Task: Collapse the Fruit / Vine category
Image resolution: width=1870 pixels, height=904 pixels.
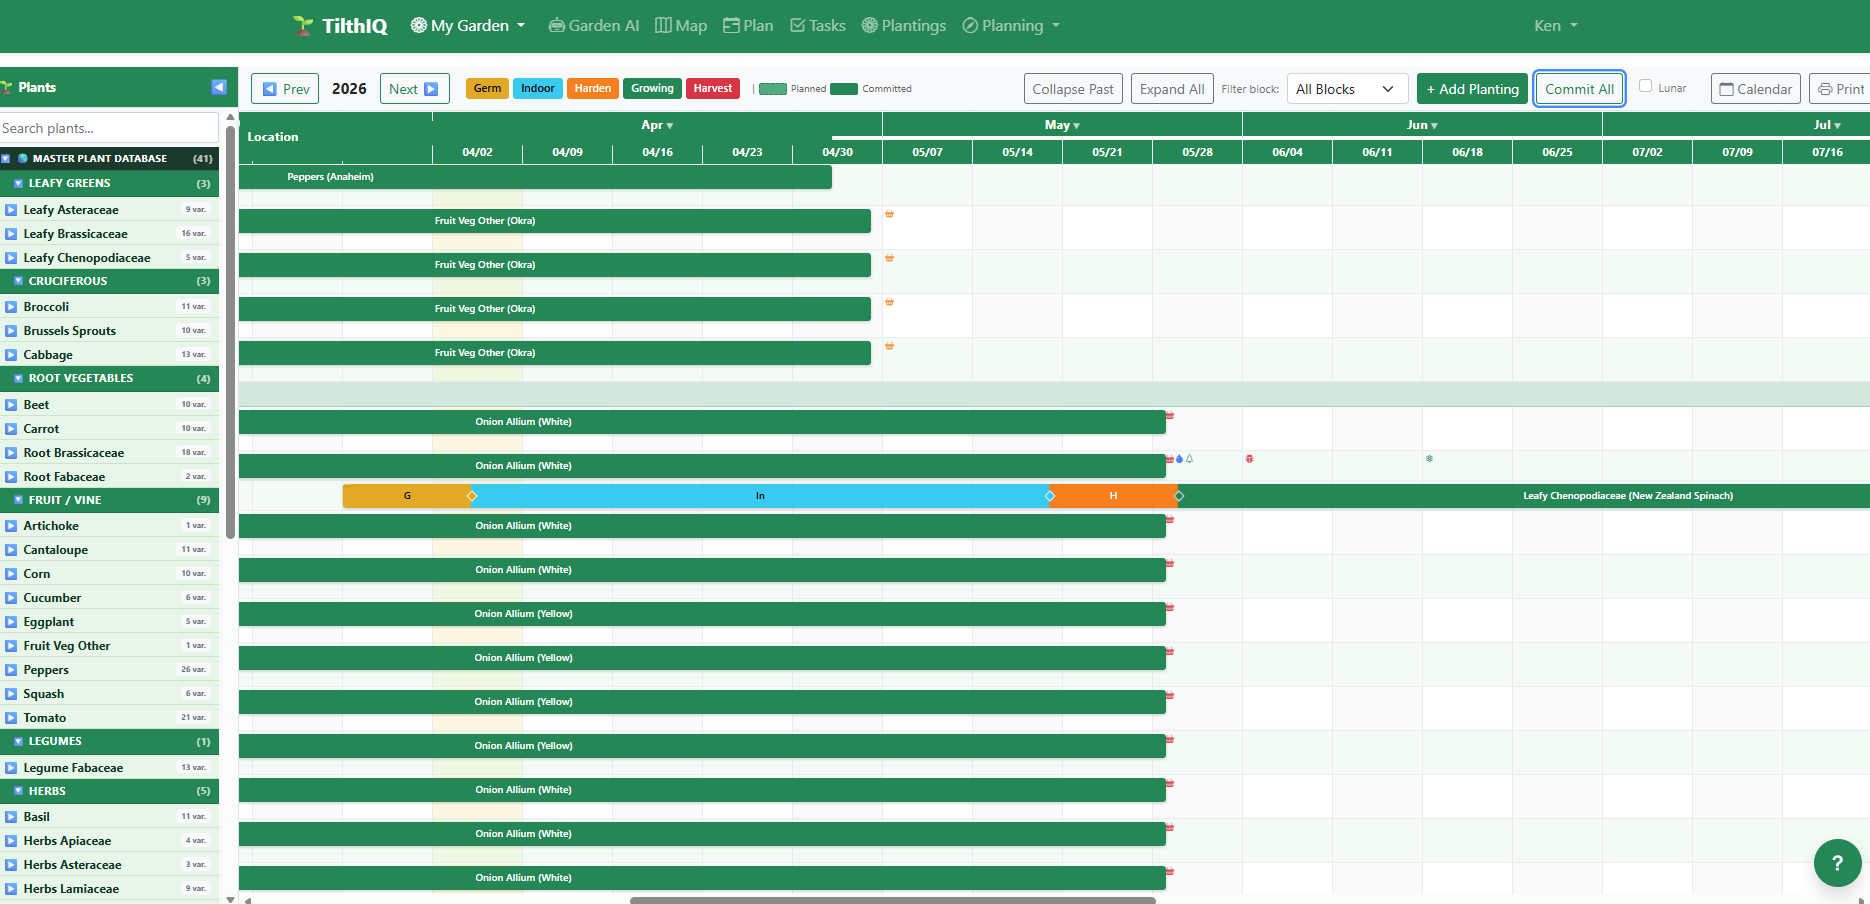Action: tap(18, 500)
